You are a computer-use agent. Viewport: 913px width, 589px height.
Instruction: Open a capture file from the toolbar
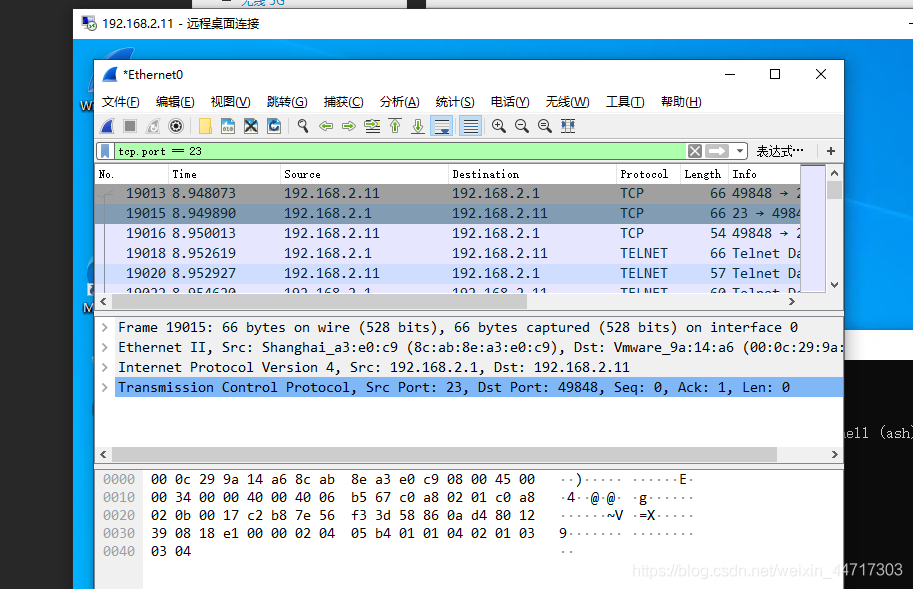(205, 126)
